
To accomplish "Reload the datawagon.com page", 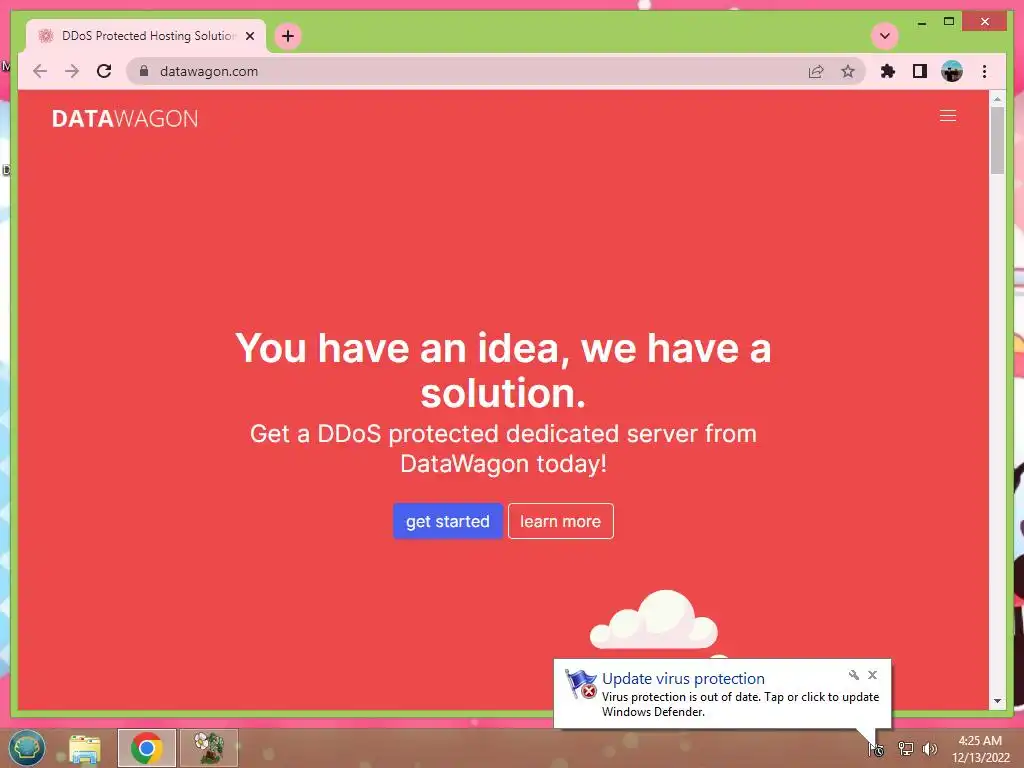I will (104, 71).
